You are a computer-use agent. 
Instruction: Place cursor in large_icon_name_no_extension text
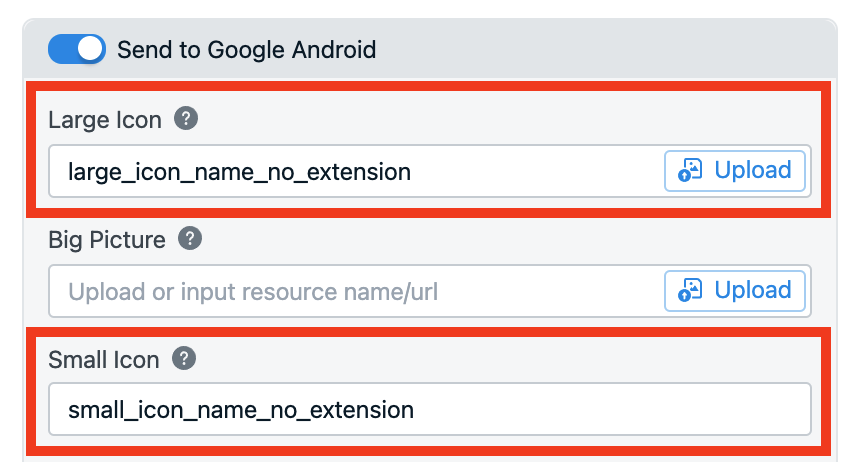point(239,172)
